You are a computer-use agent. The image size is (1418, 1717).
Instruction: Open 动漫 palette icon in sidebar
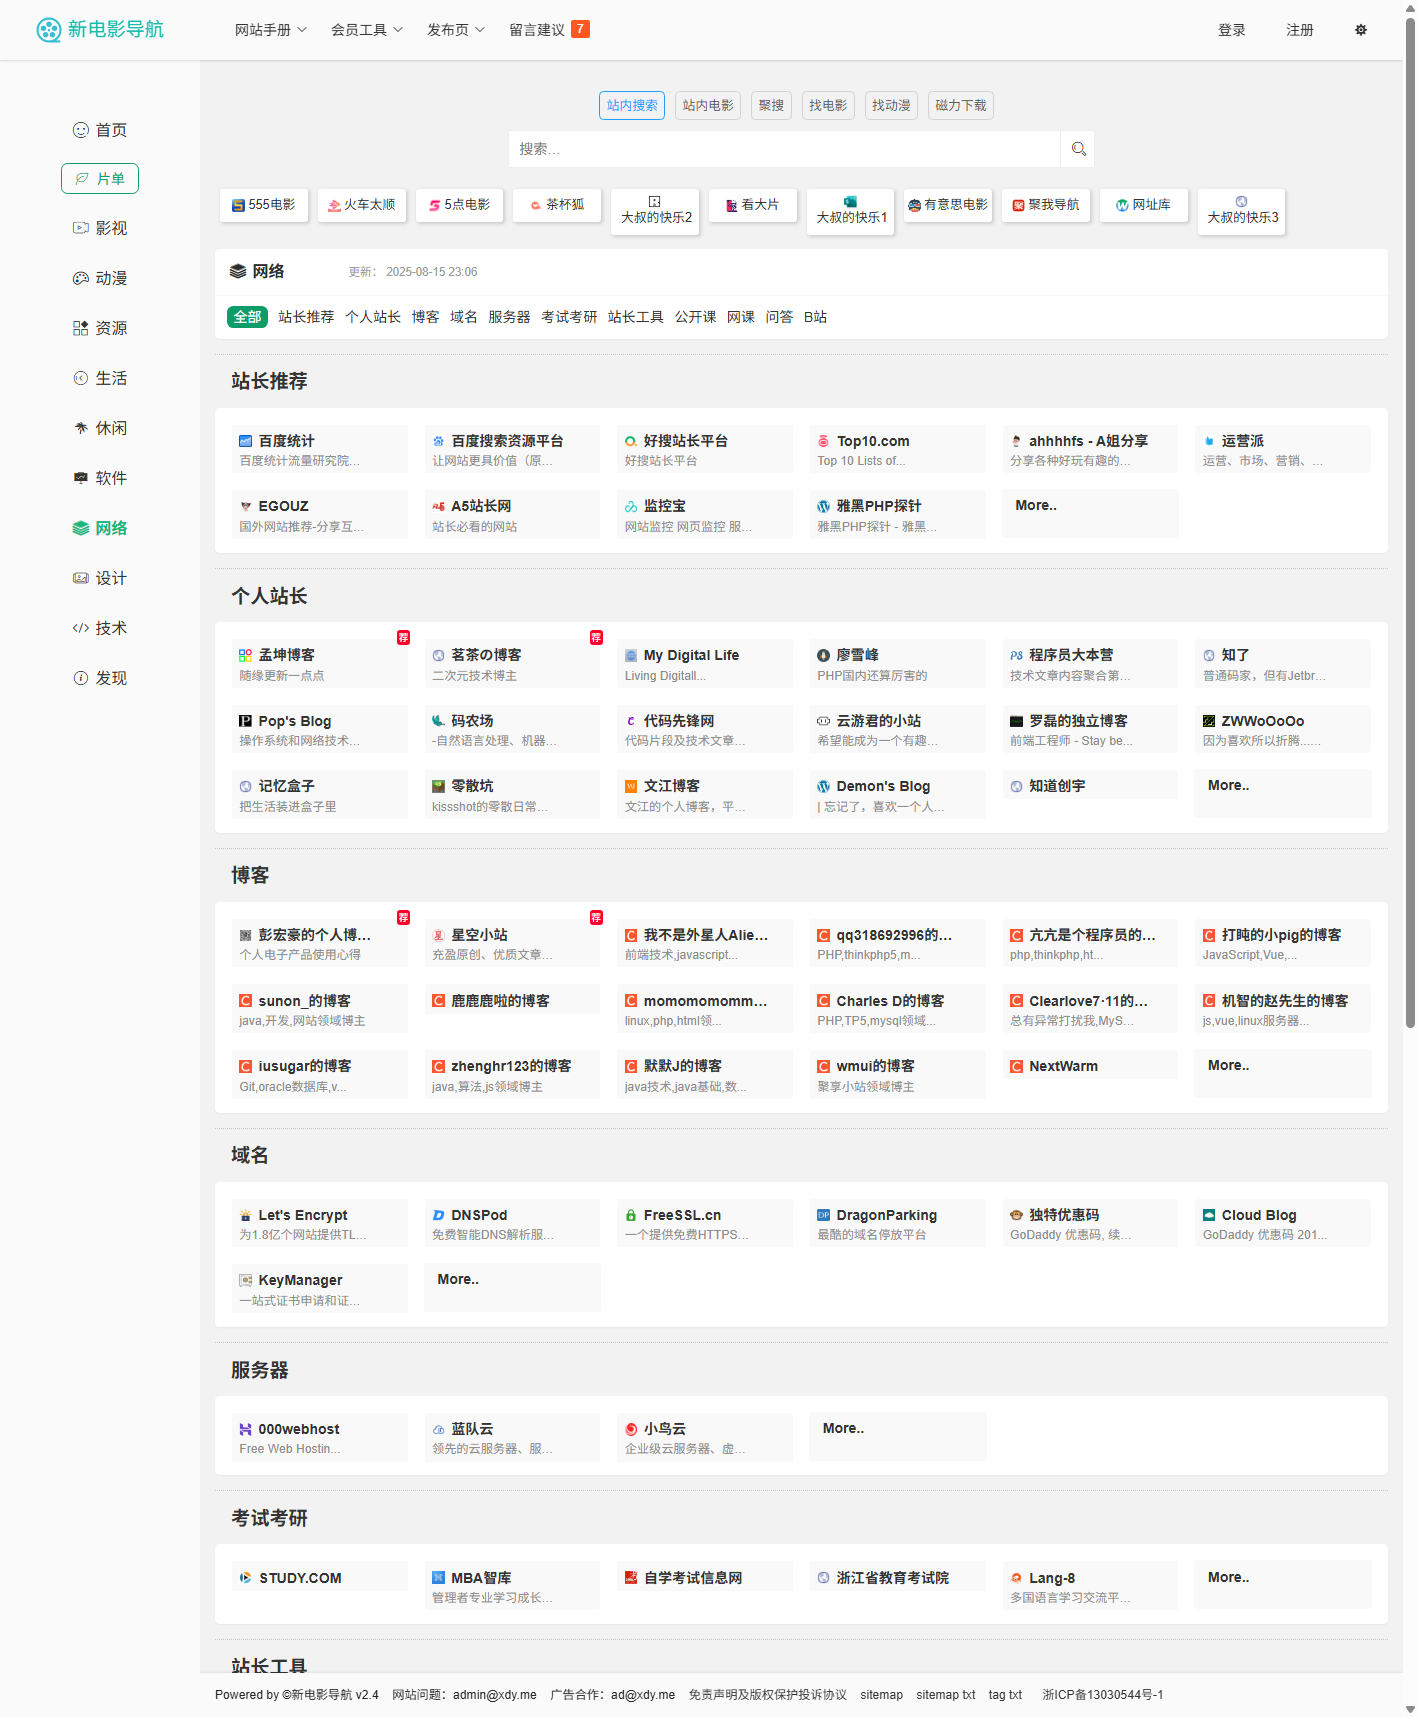pyautogui.click(x=81, y=278)
